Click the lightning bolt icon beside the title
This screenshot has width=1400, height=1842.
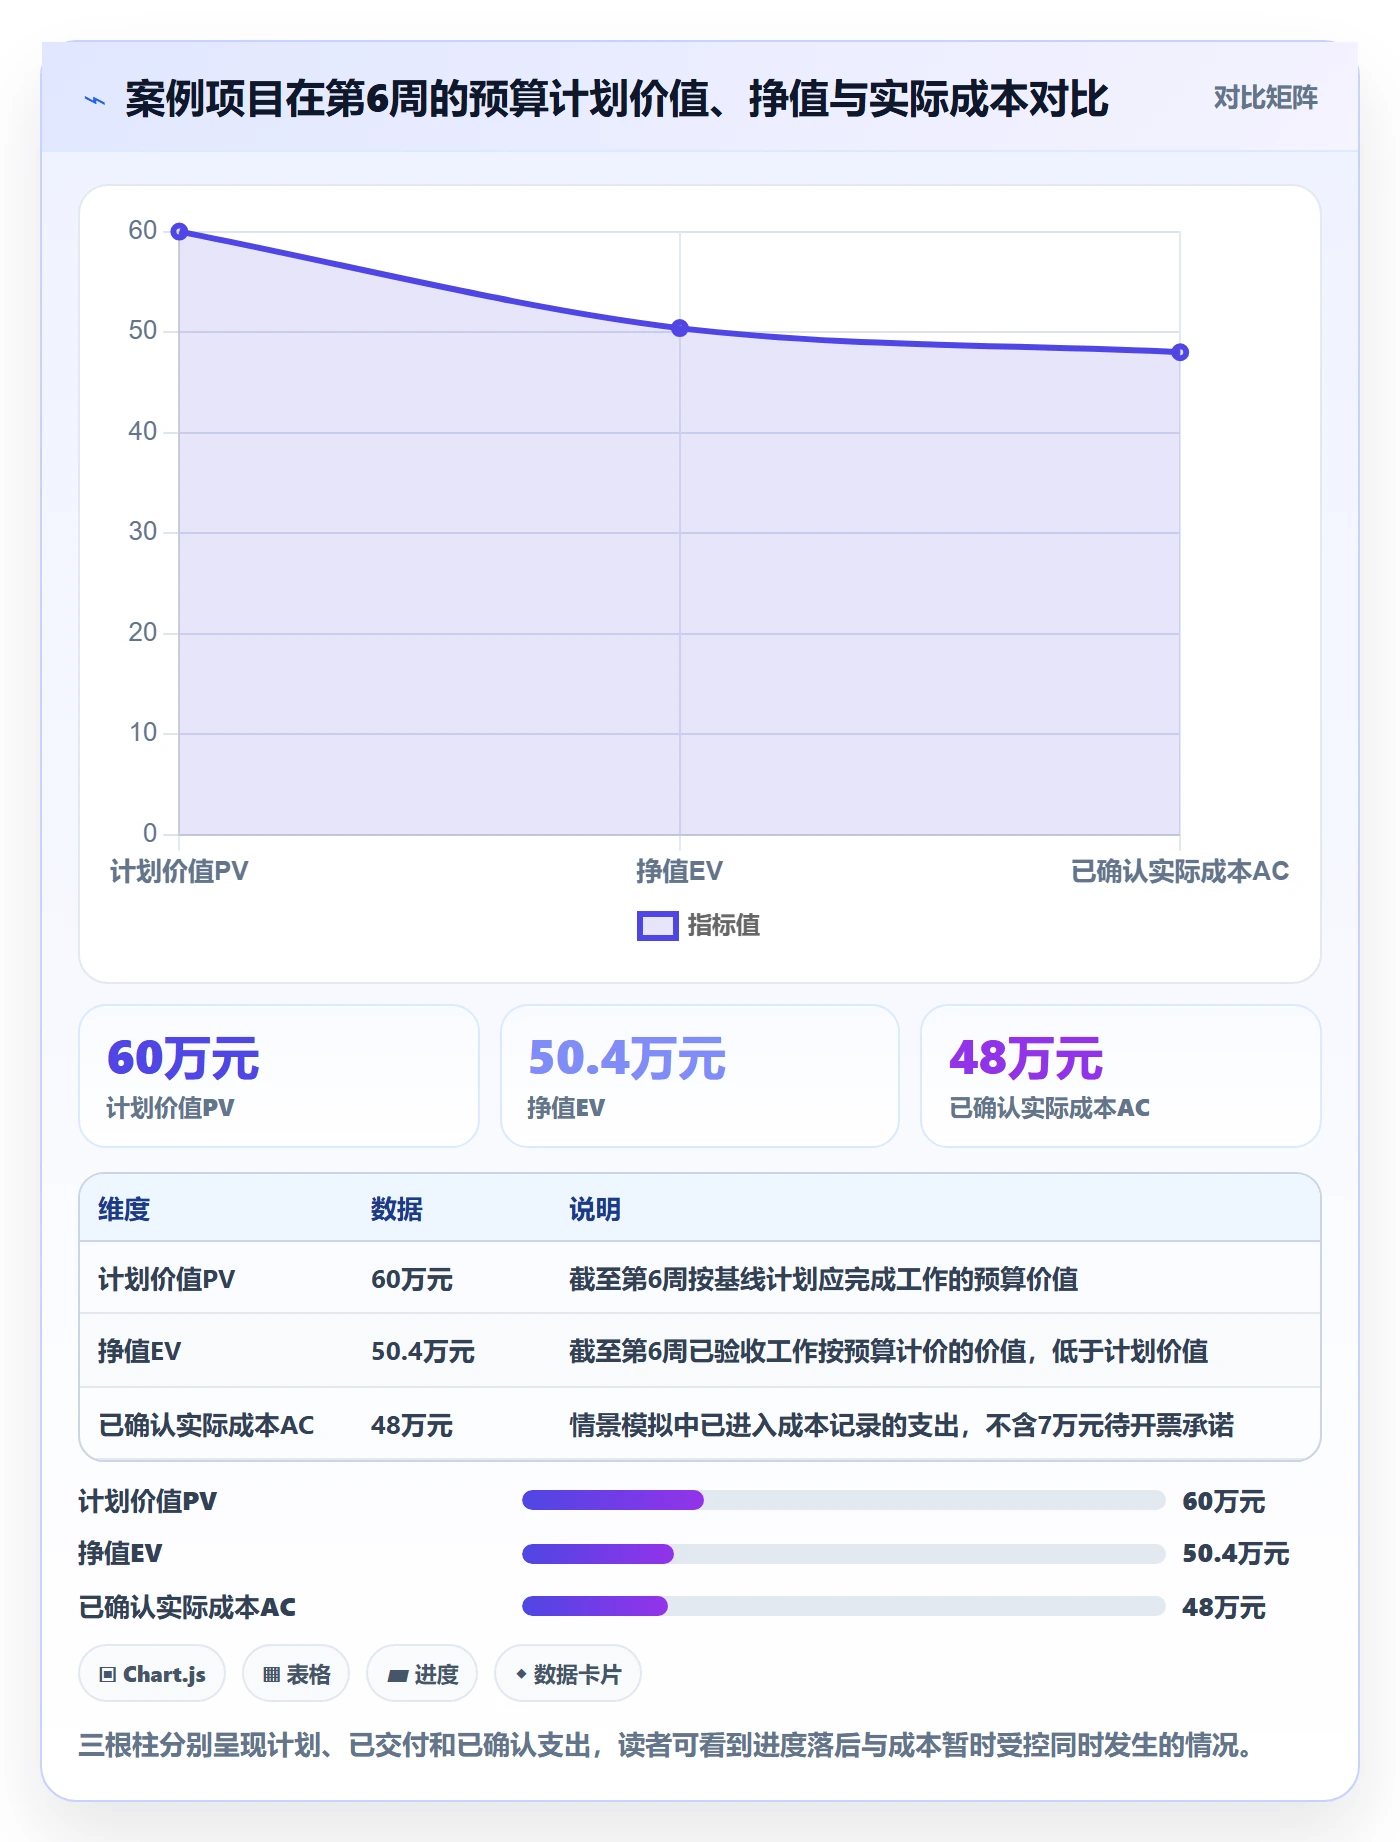[x=95, y=100]
